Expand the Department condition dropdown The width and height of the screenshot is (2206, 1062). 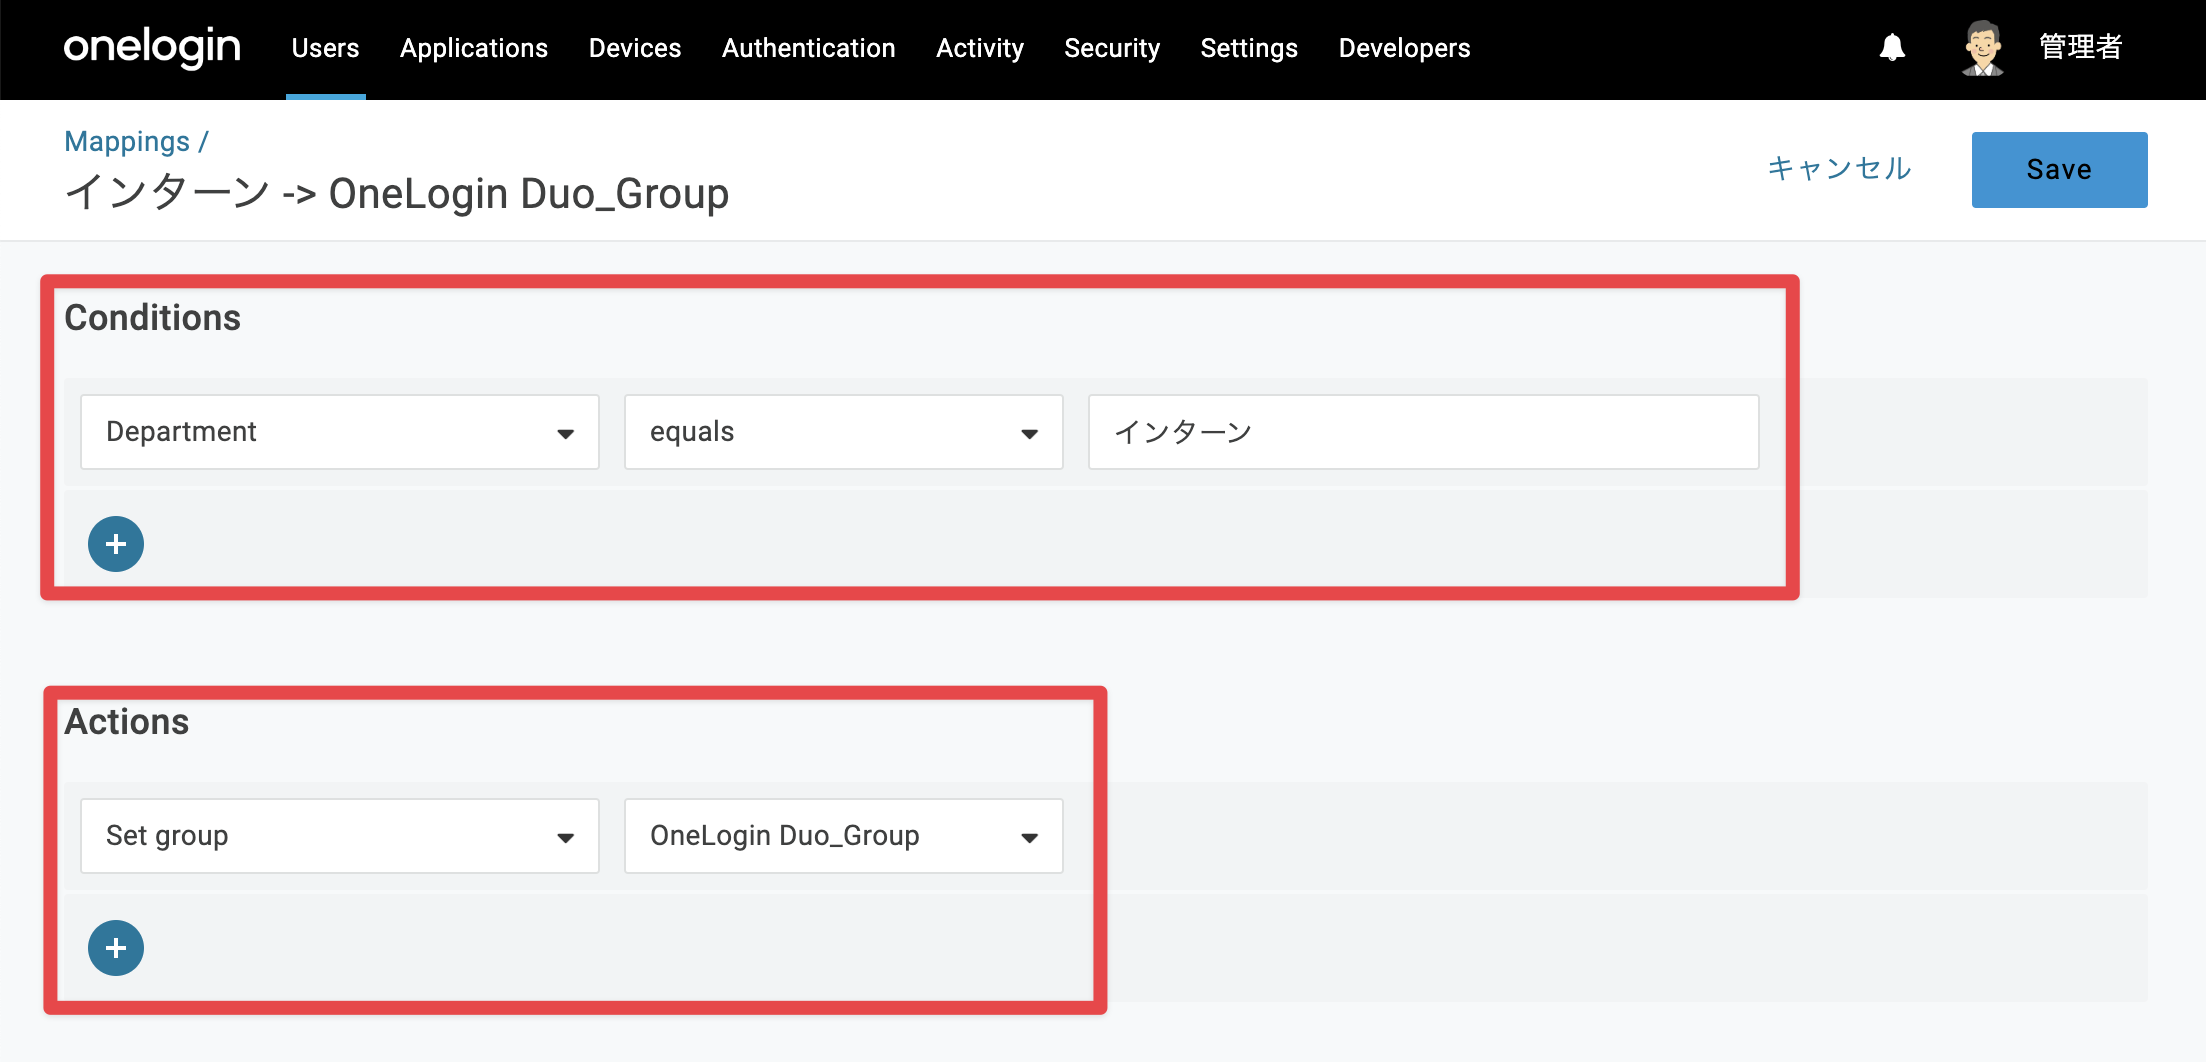point(340,432)
